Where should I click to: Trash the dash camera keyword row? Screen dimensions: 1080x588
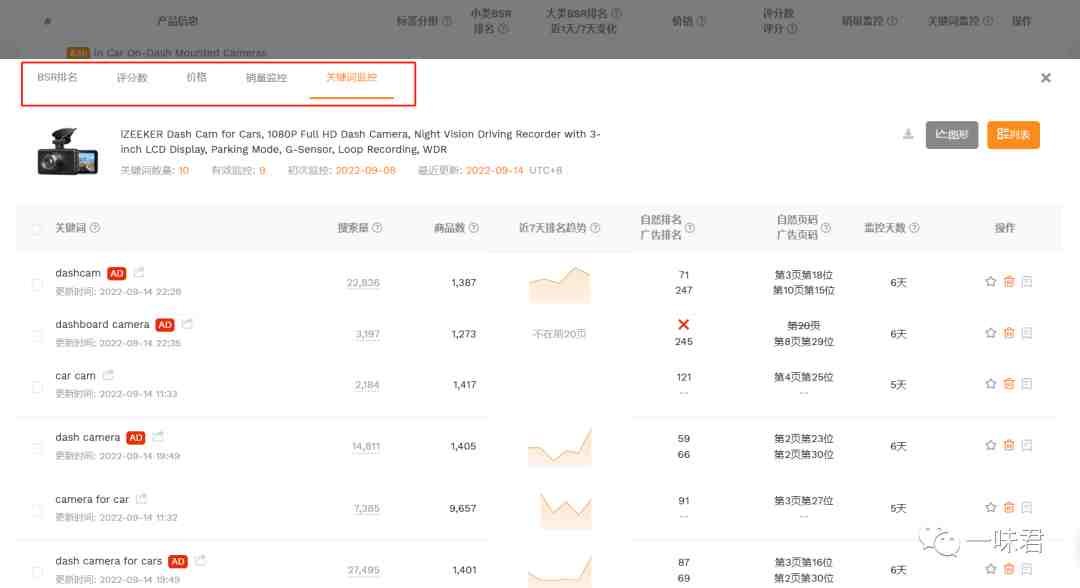1009,445
